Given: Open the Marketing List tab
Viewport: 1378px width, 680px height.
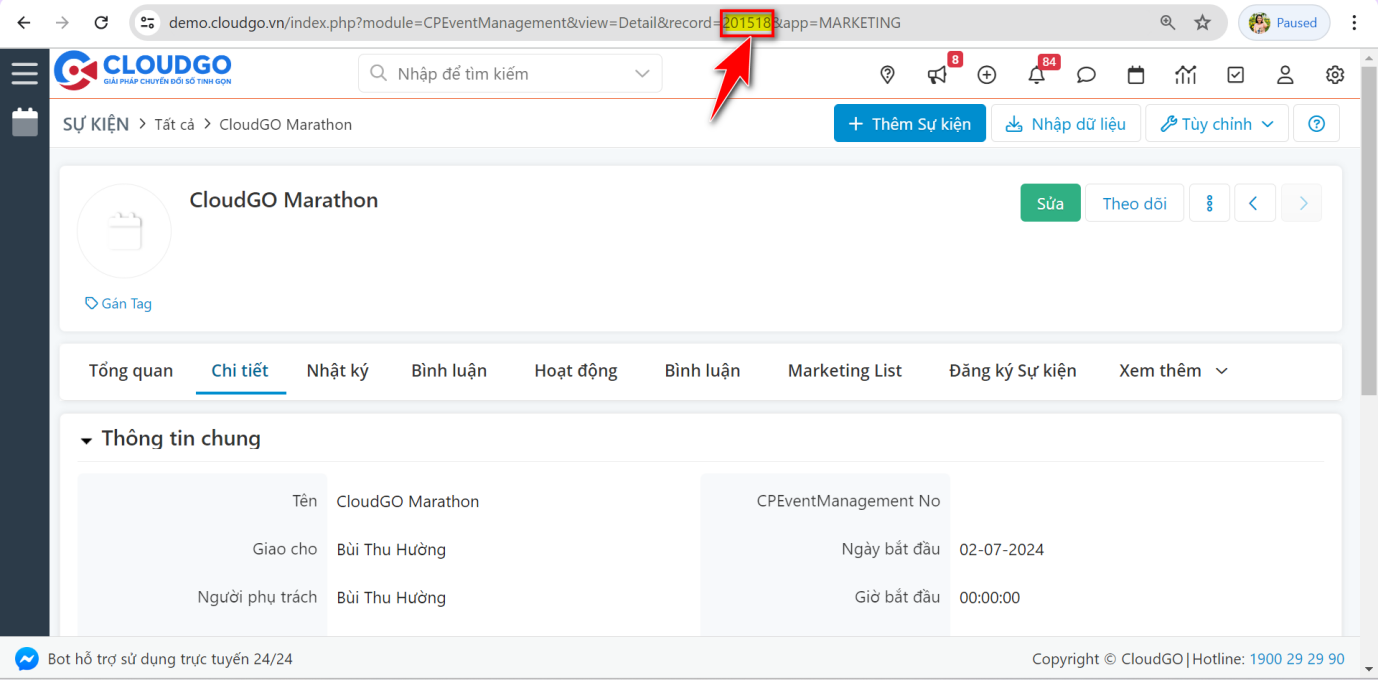Looking at the screenshot, I should click(844, 371).
